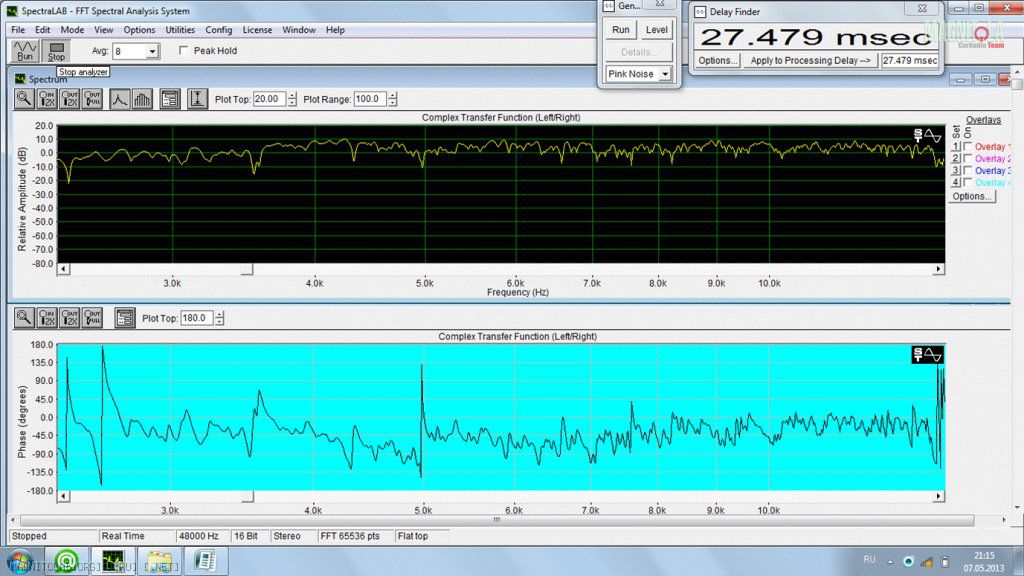This screenshot has width=1024, height=576.
Task: Open the License menu
Action: pos(257,30)
